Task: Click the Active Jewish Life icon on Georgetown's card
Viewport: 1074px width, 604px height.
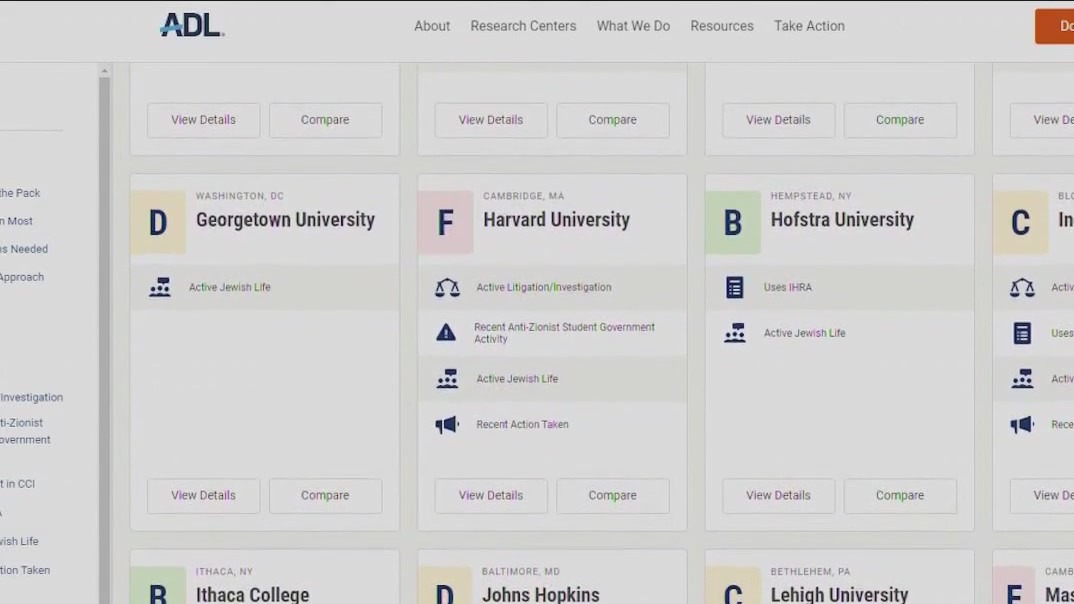Action: (x=160, y=287)
